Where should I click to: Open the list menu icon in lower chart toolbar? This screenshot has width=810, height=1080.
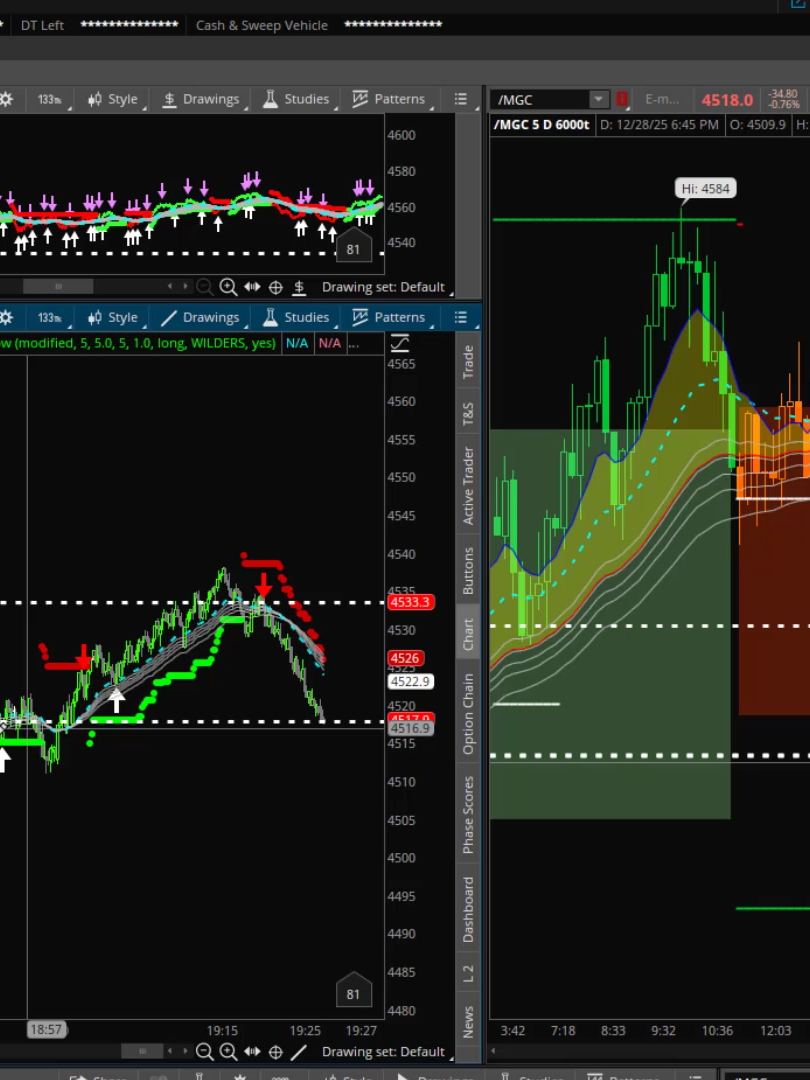coord(461,318)
